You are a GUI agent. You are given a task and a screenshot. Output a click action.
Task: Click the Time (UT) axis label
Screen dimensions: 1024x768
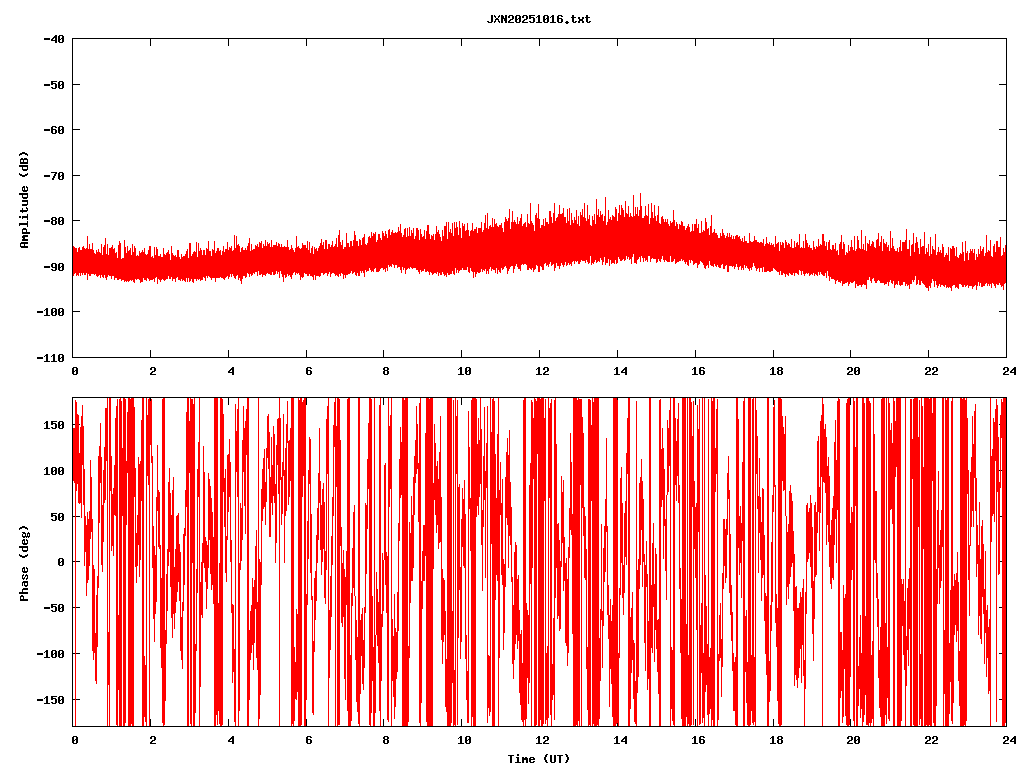538,759
